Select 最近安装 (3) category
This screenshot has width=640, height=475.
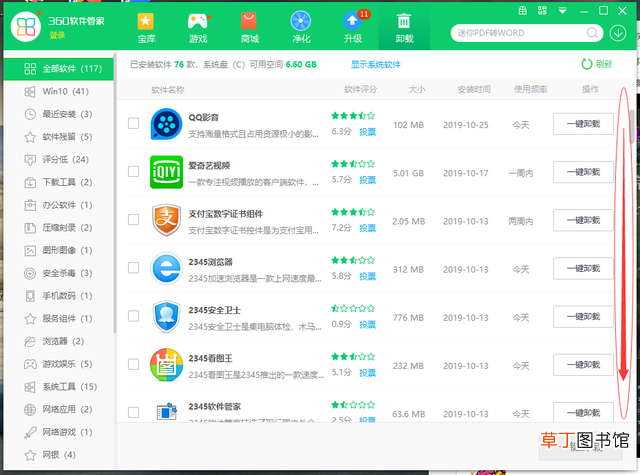point(58,114)
